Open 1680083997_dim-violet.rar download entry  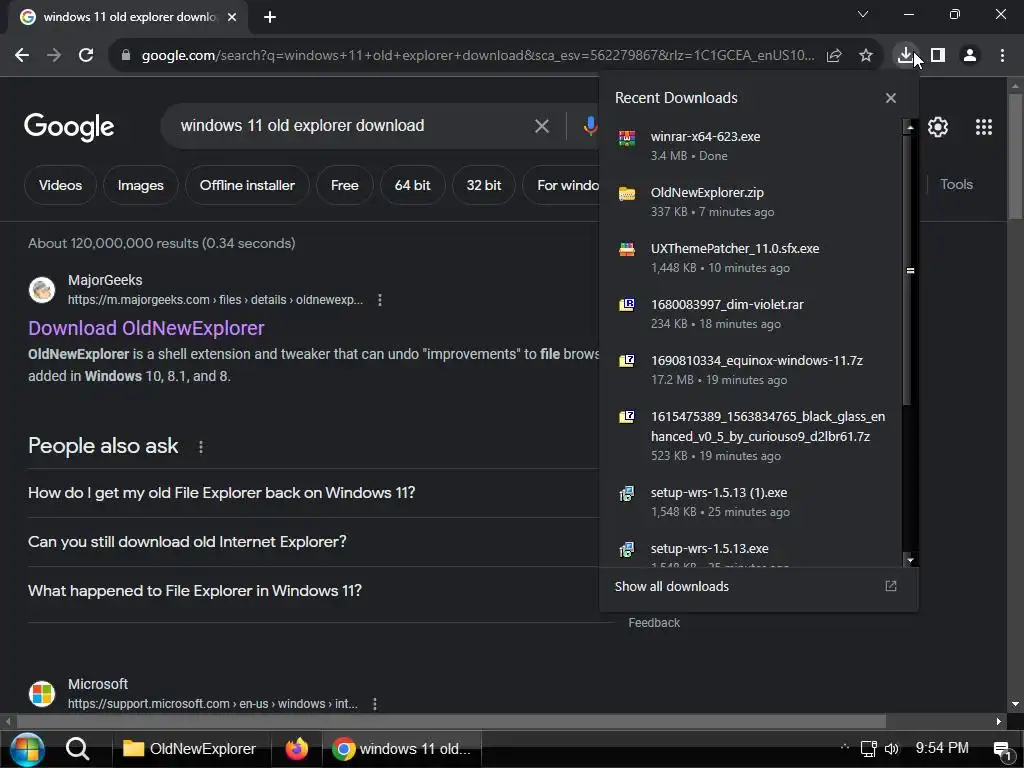point(751,314)
